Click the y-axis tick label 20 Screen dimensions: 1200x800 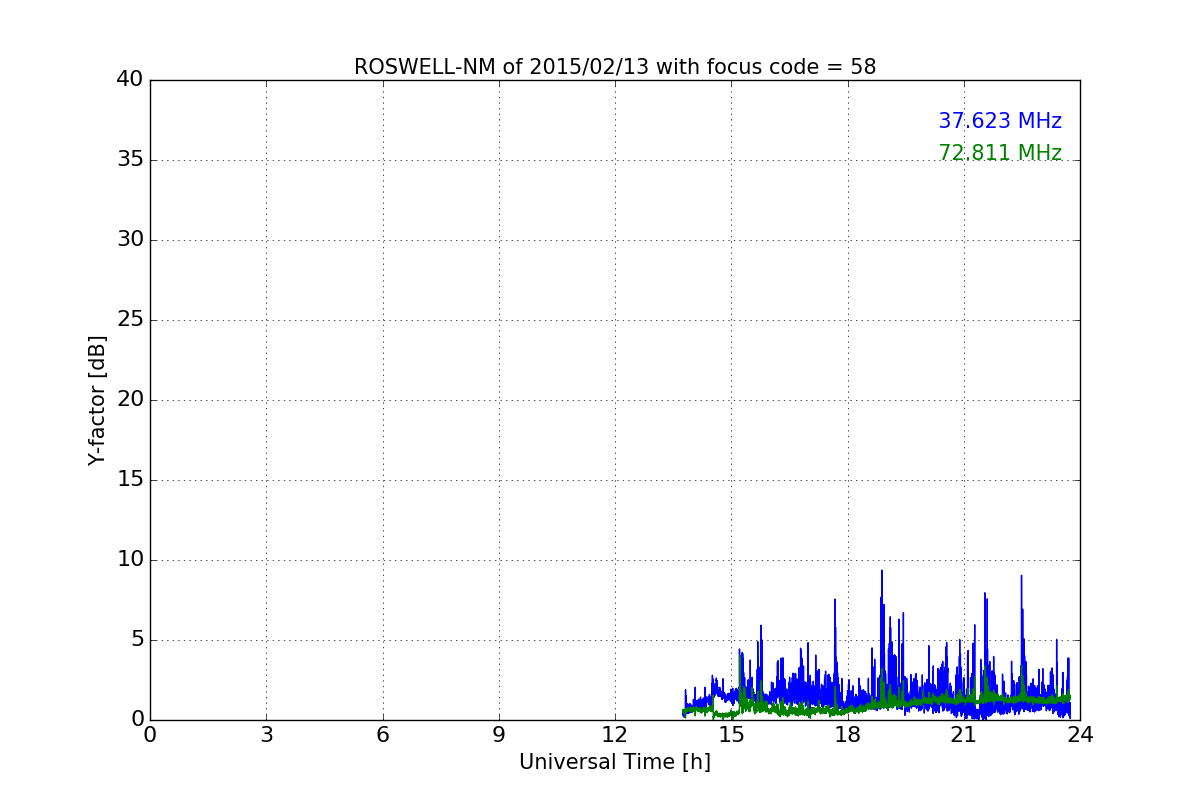click(130, 400)
